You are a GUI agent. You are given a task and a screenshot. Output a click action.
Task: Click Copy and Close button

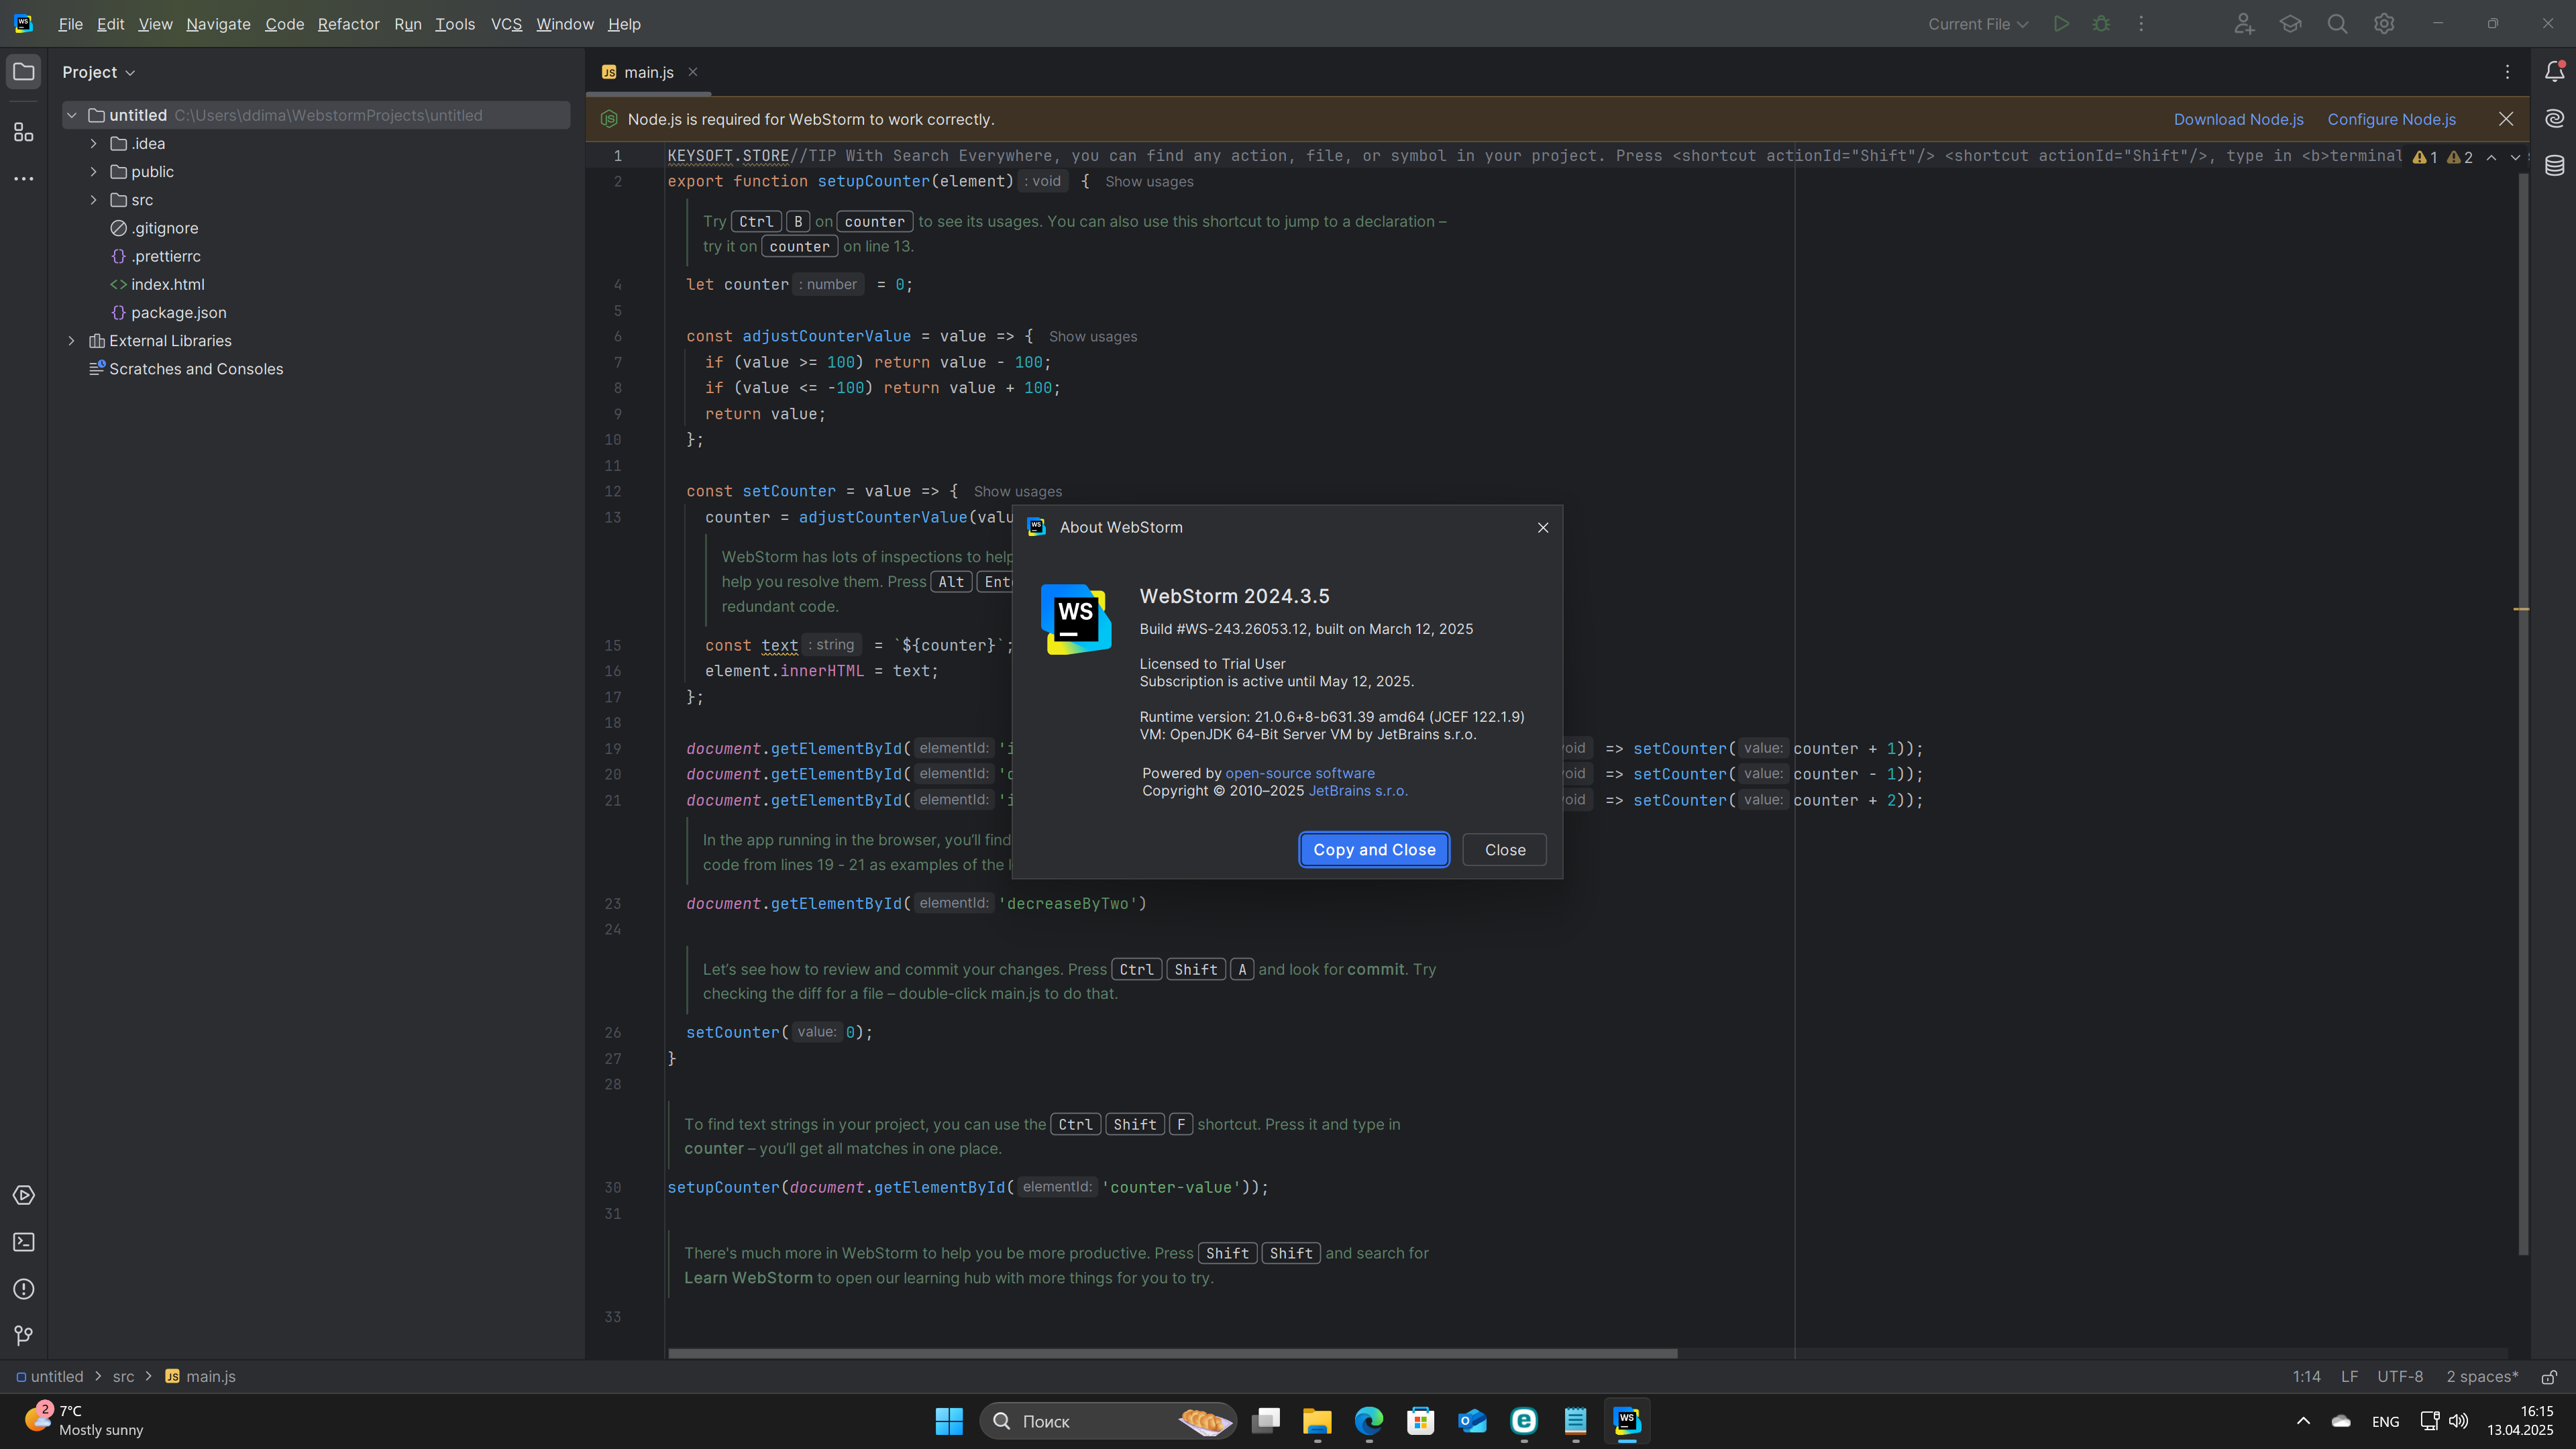click(x=1374, y=849)
